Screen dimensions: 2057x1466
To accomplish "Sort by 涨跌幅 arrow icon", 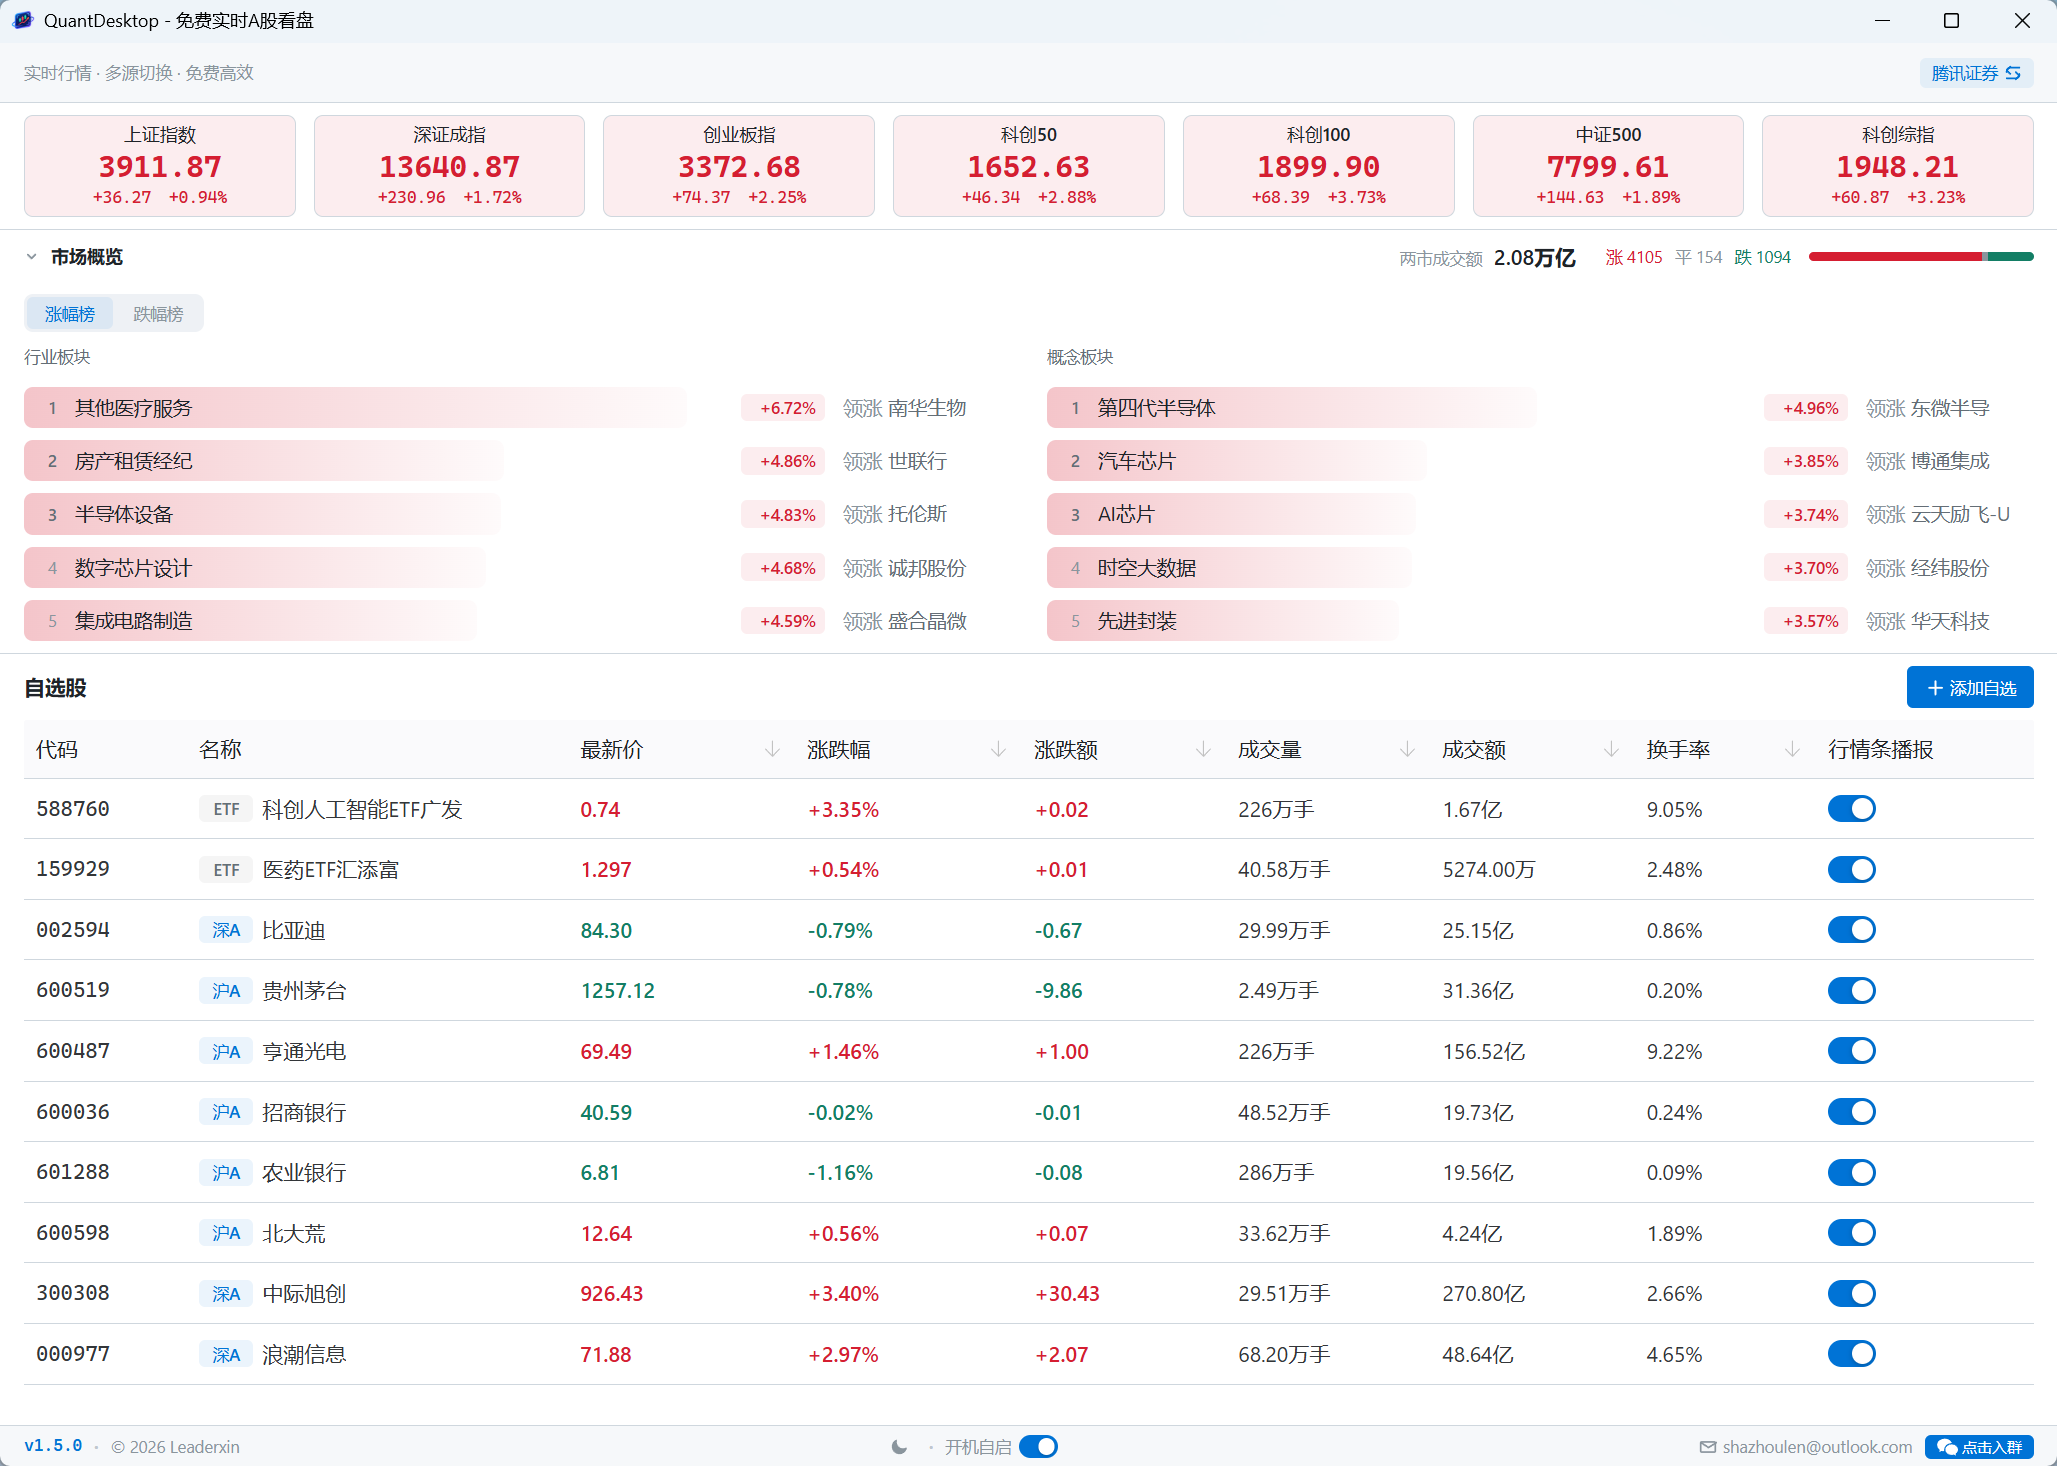I will (x=998, y=749).
